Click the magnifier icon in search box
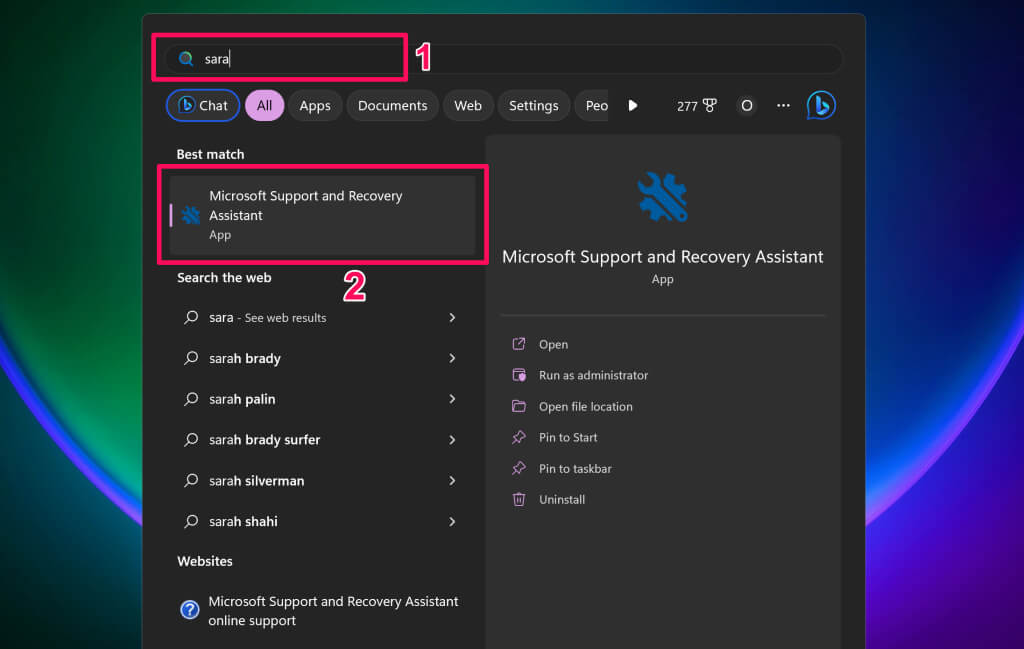This screenshot has height=649, width=1024. coord(186,59)
